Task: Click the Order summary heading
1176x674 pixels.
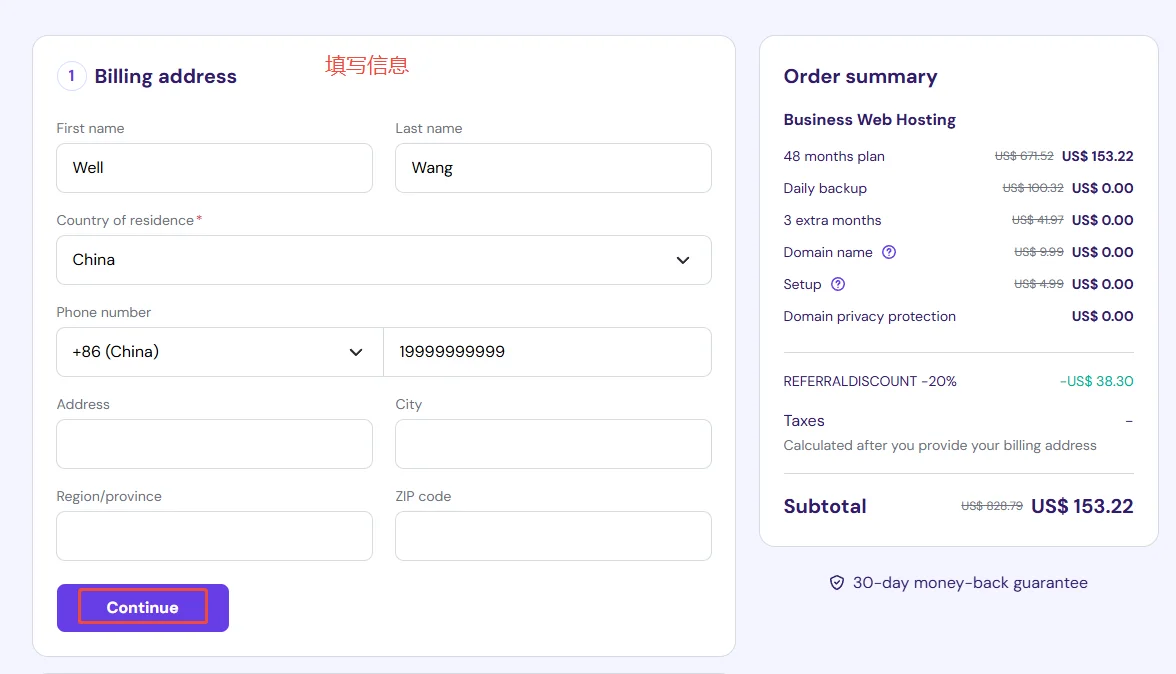Action: 860,76
